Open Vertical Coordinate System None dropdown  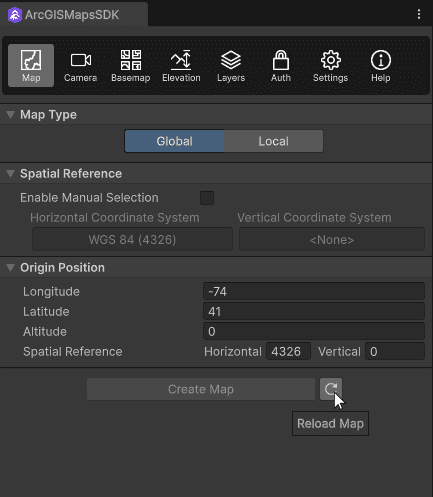point(332,239)
